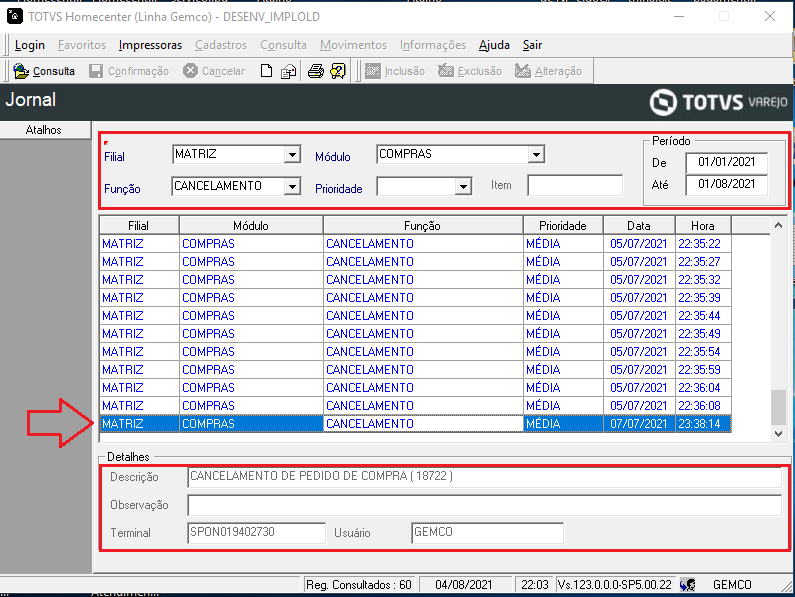The height and width of the screenshot is (597, 795).
Task: Click the Cancelar toolbar button
Action: click(x=214, y=71)
